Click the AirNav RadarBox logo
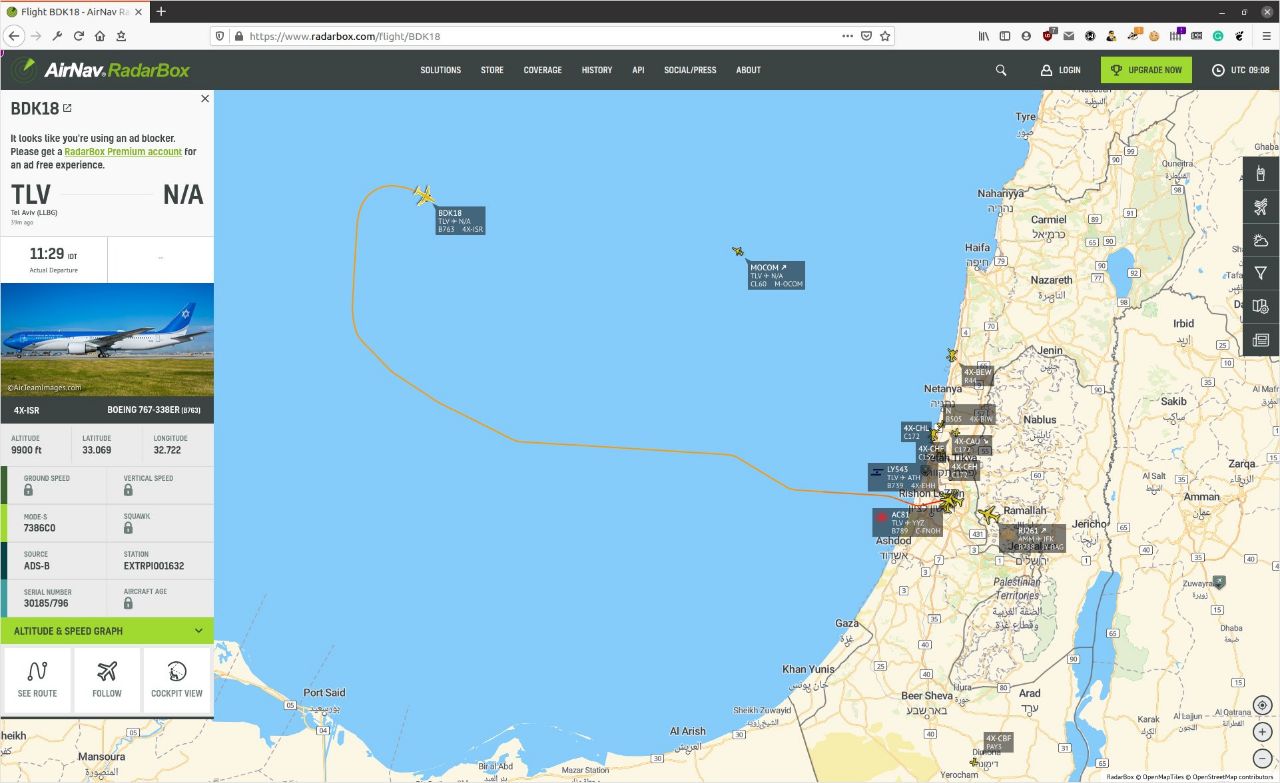This screenshot has height=783, width=1280. 101,70
